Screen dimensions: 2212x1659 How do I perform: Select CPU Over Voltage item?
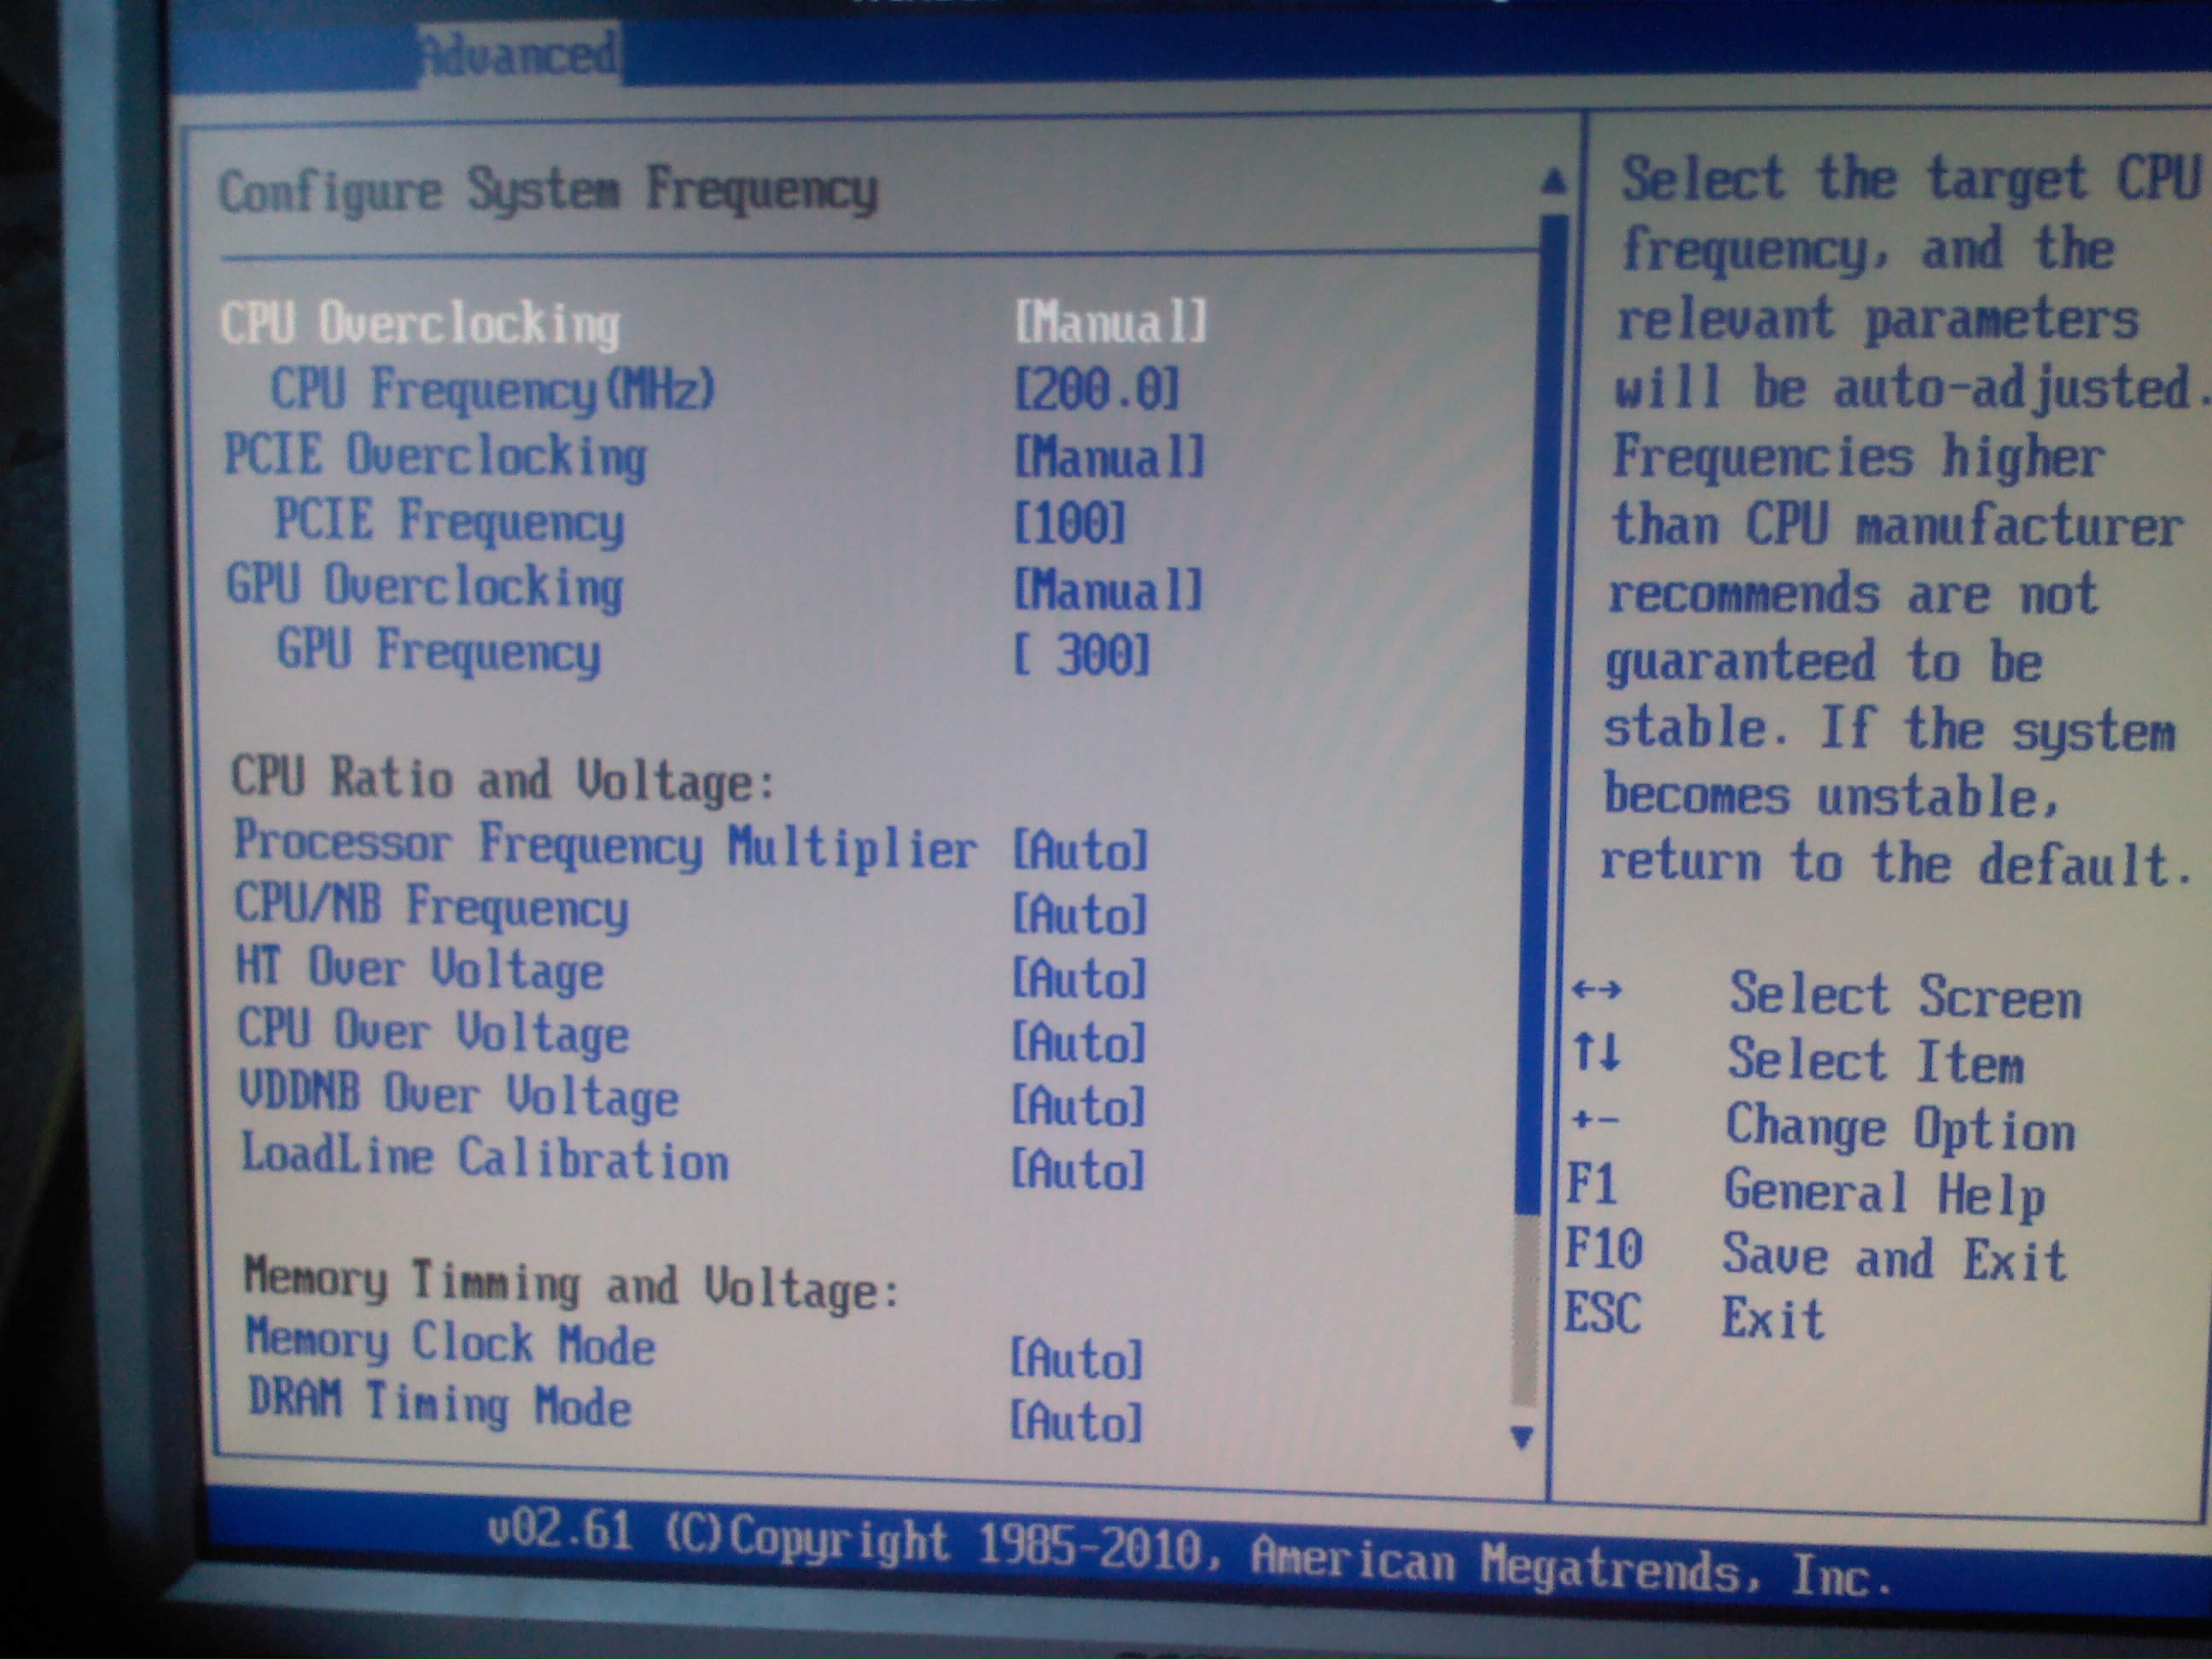coord(433,1032)
